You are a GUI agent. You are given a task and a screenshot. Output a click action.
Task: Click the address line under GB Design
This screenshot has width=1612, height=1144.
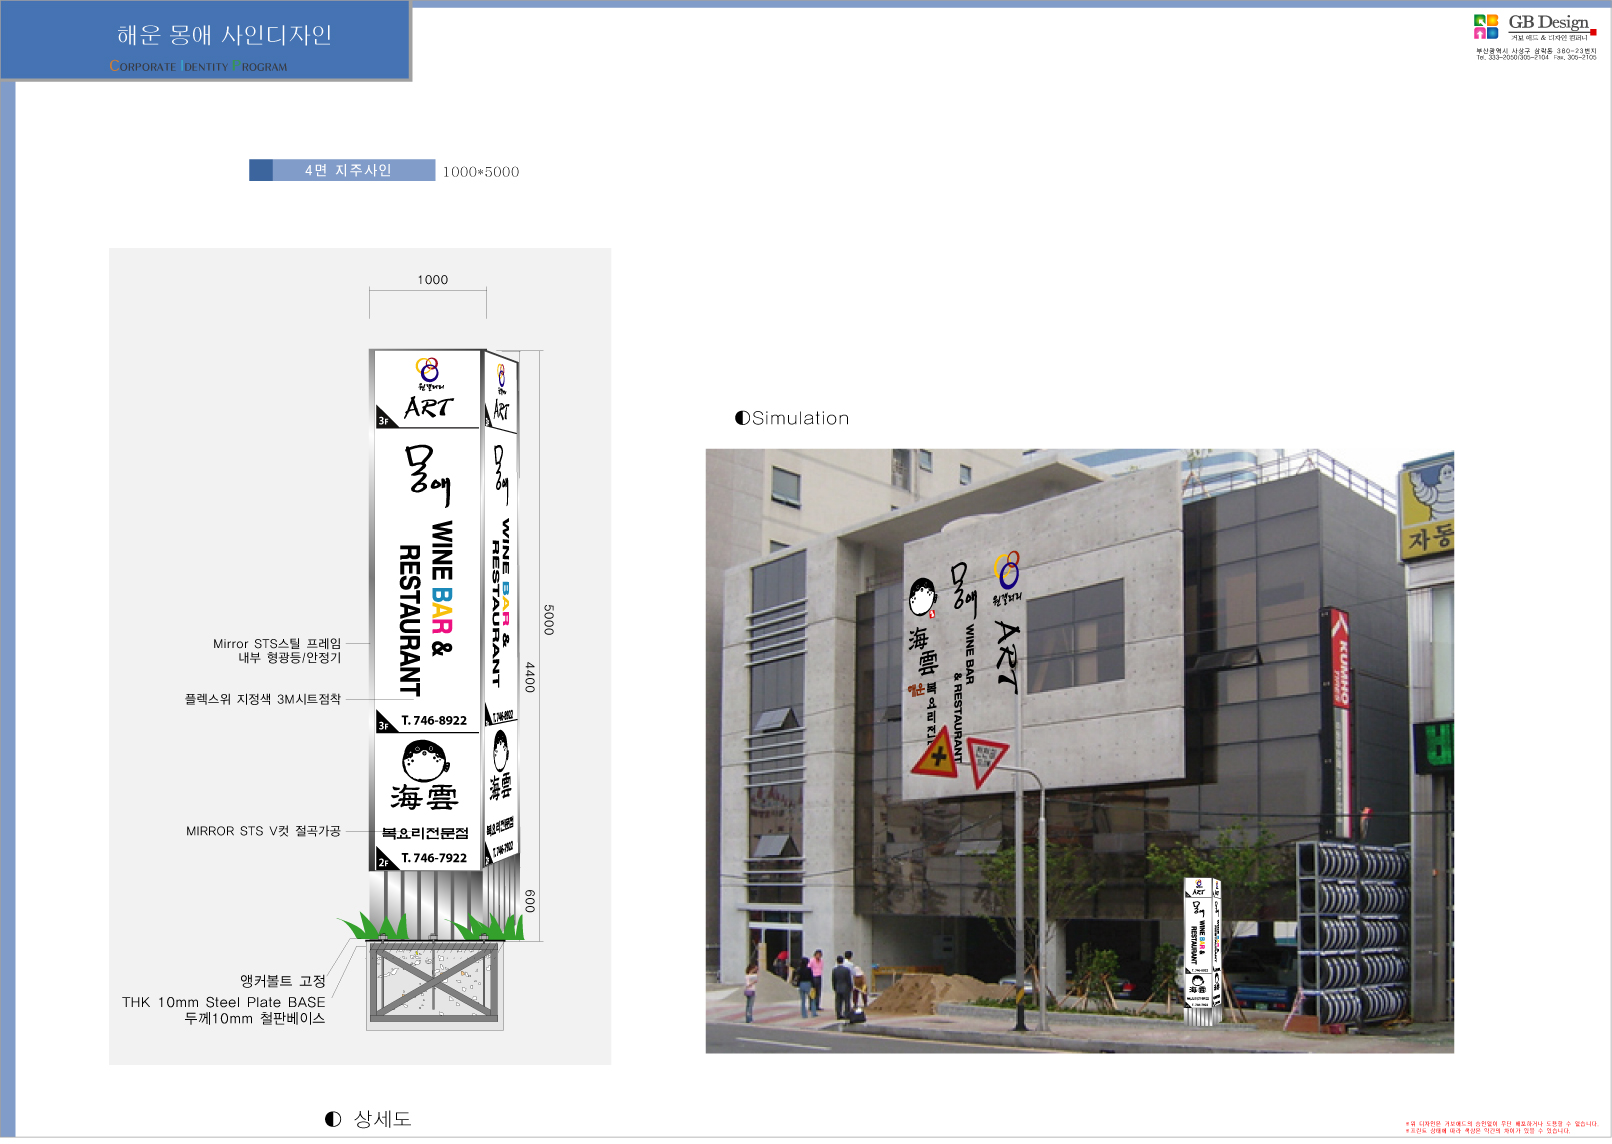pyautogui.click(x=1536, y=51)
